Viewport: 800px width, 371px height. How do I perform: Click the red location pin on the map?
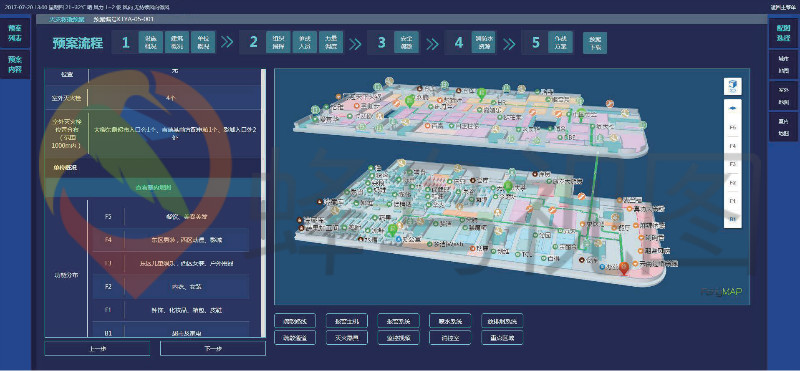point(624,268)
